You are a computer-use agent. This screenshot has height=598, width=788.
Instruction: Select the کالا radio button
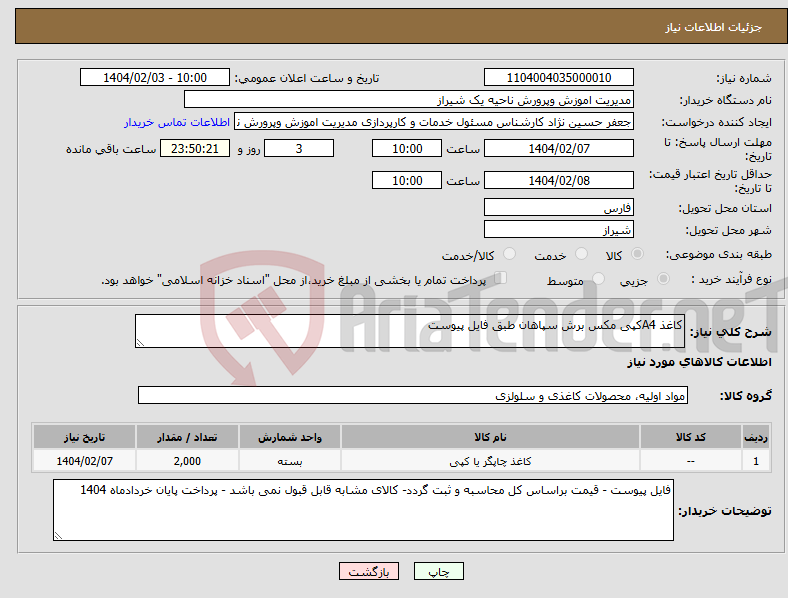637,254
